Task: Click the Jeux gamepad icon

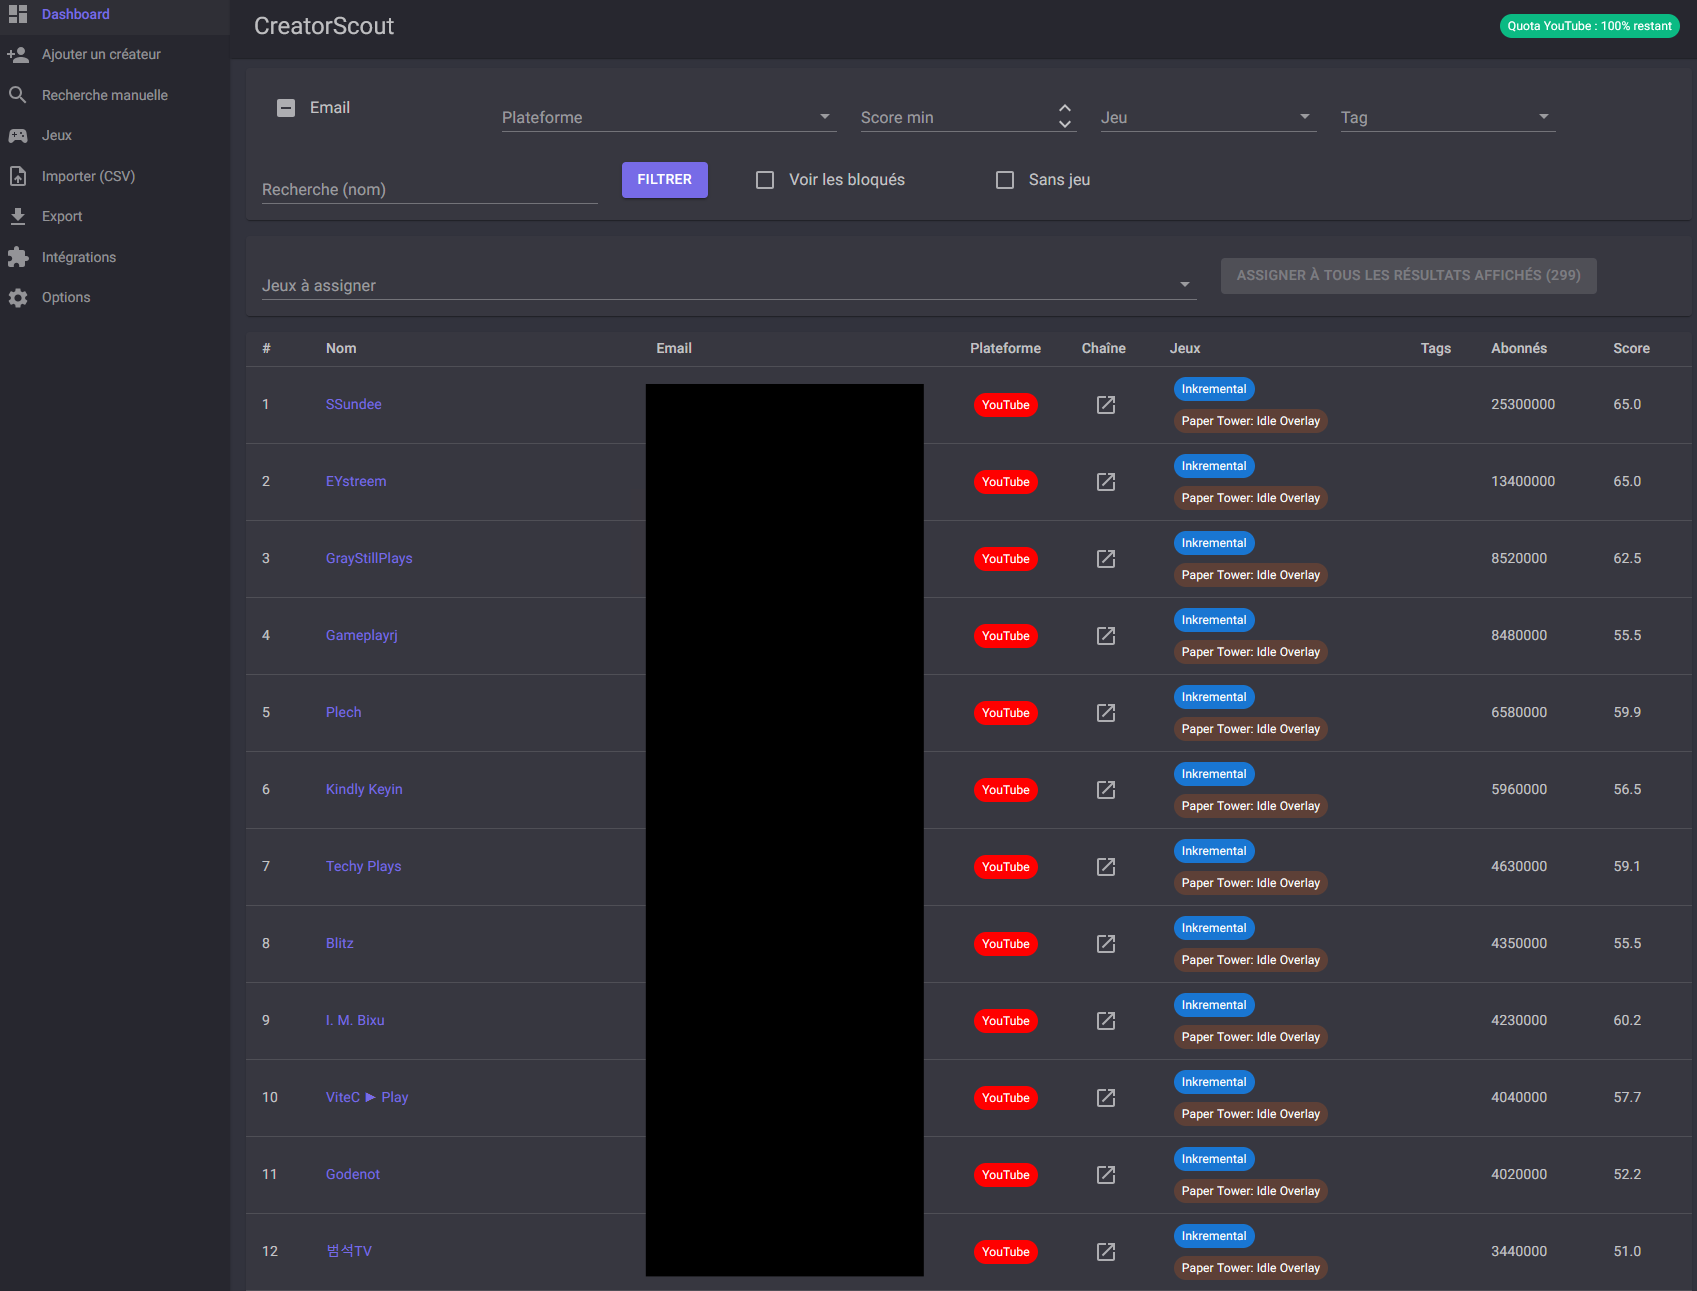Action: 18,135
